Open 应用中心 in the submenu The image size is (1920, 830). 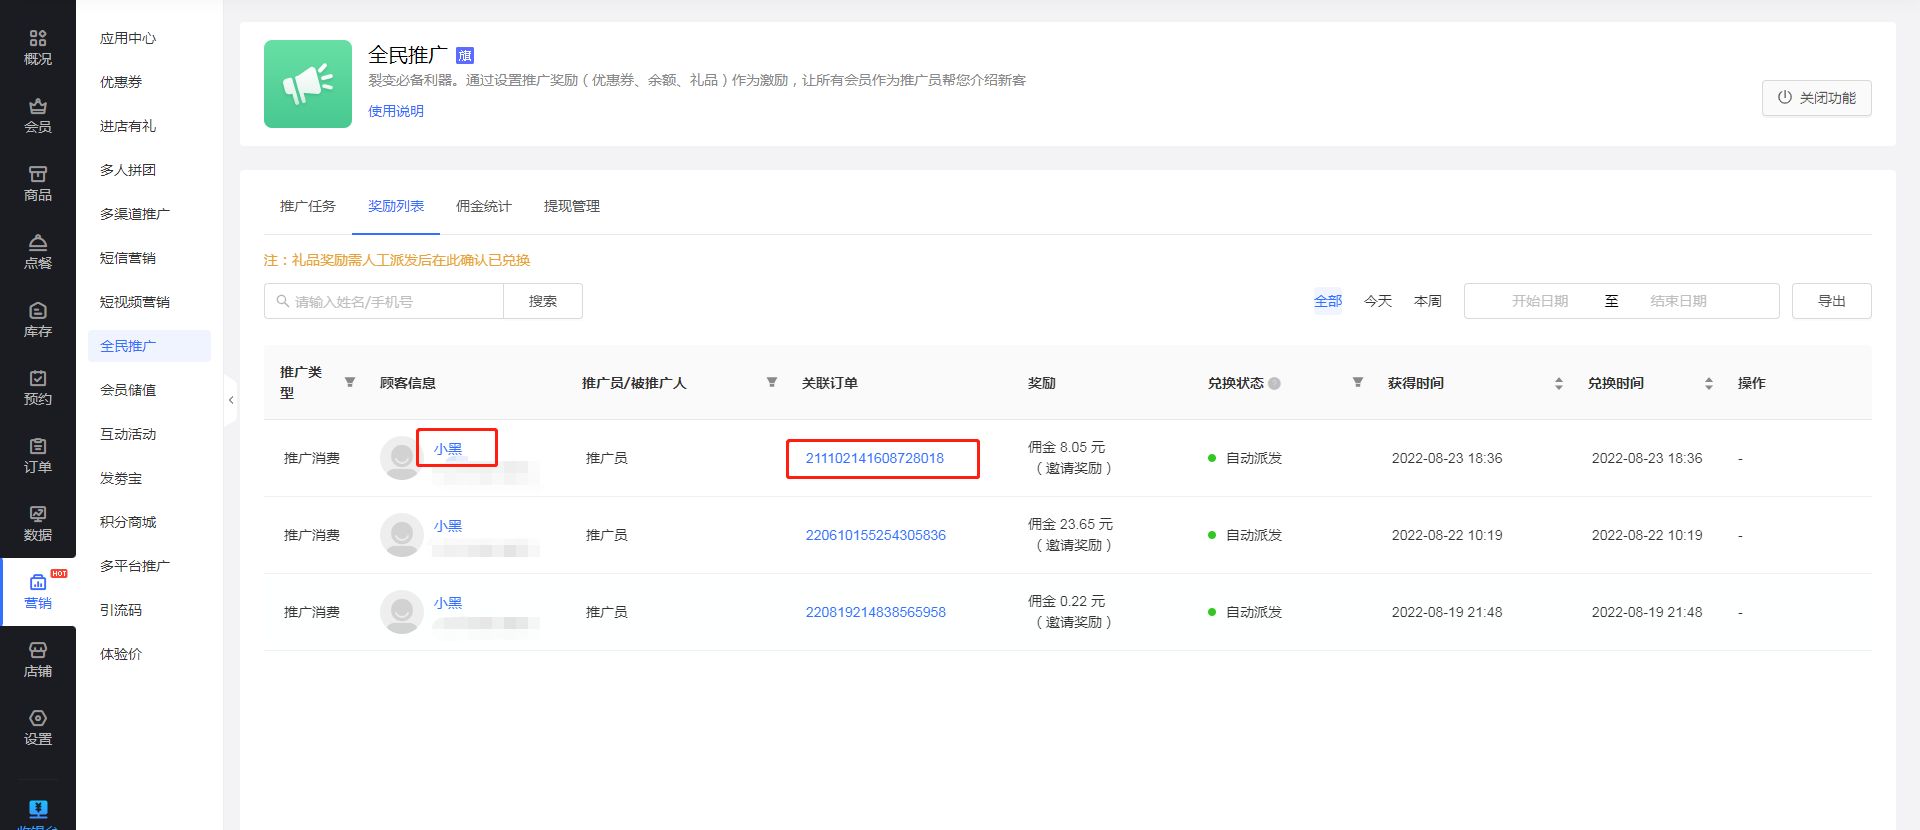[x=128, y=38]
